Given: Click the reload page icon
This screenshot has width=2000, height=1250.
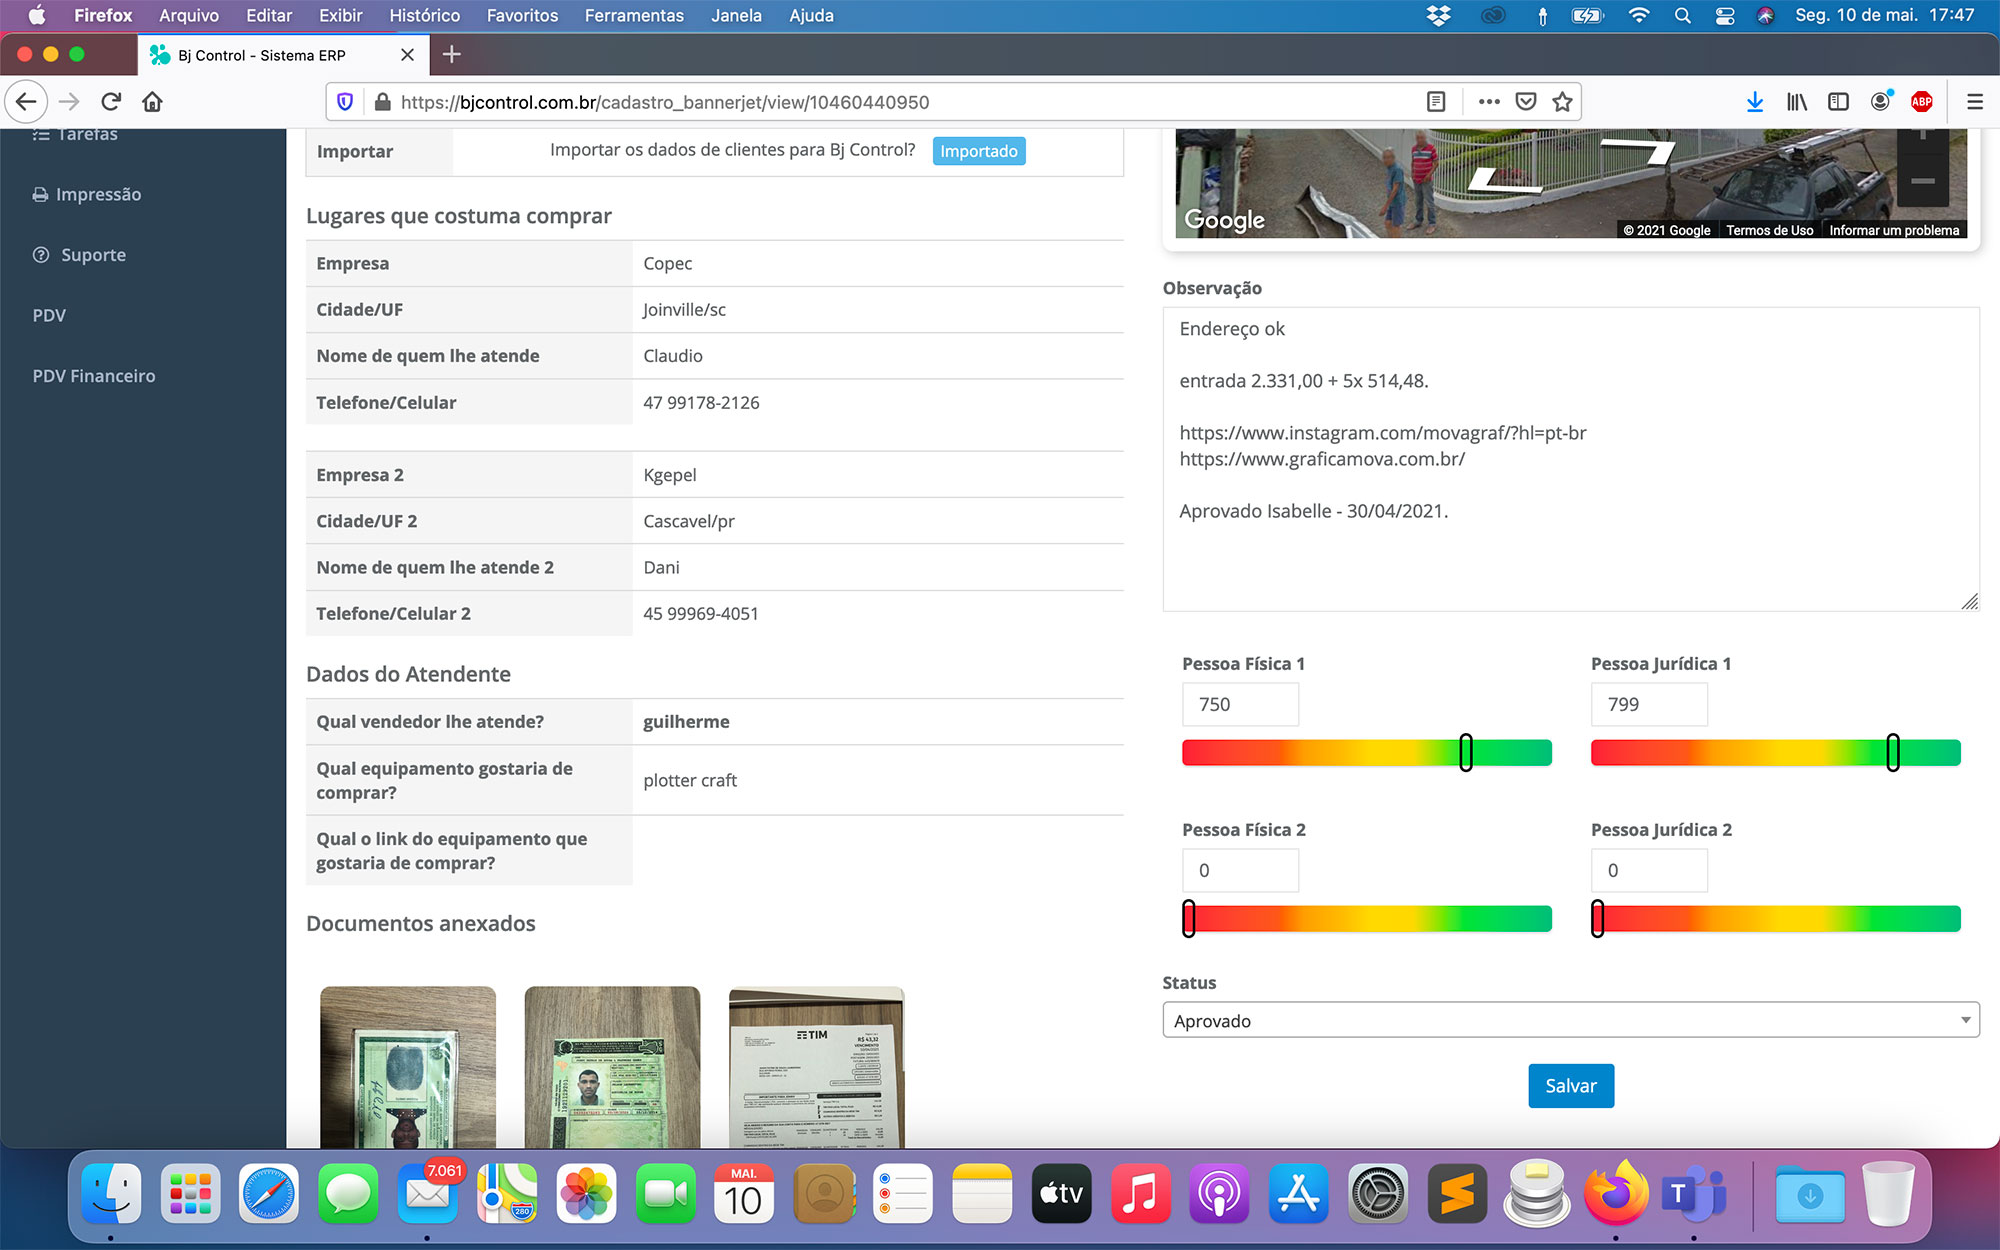Looking at the screenshot, I should [111, 102].
